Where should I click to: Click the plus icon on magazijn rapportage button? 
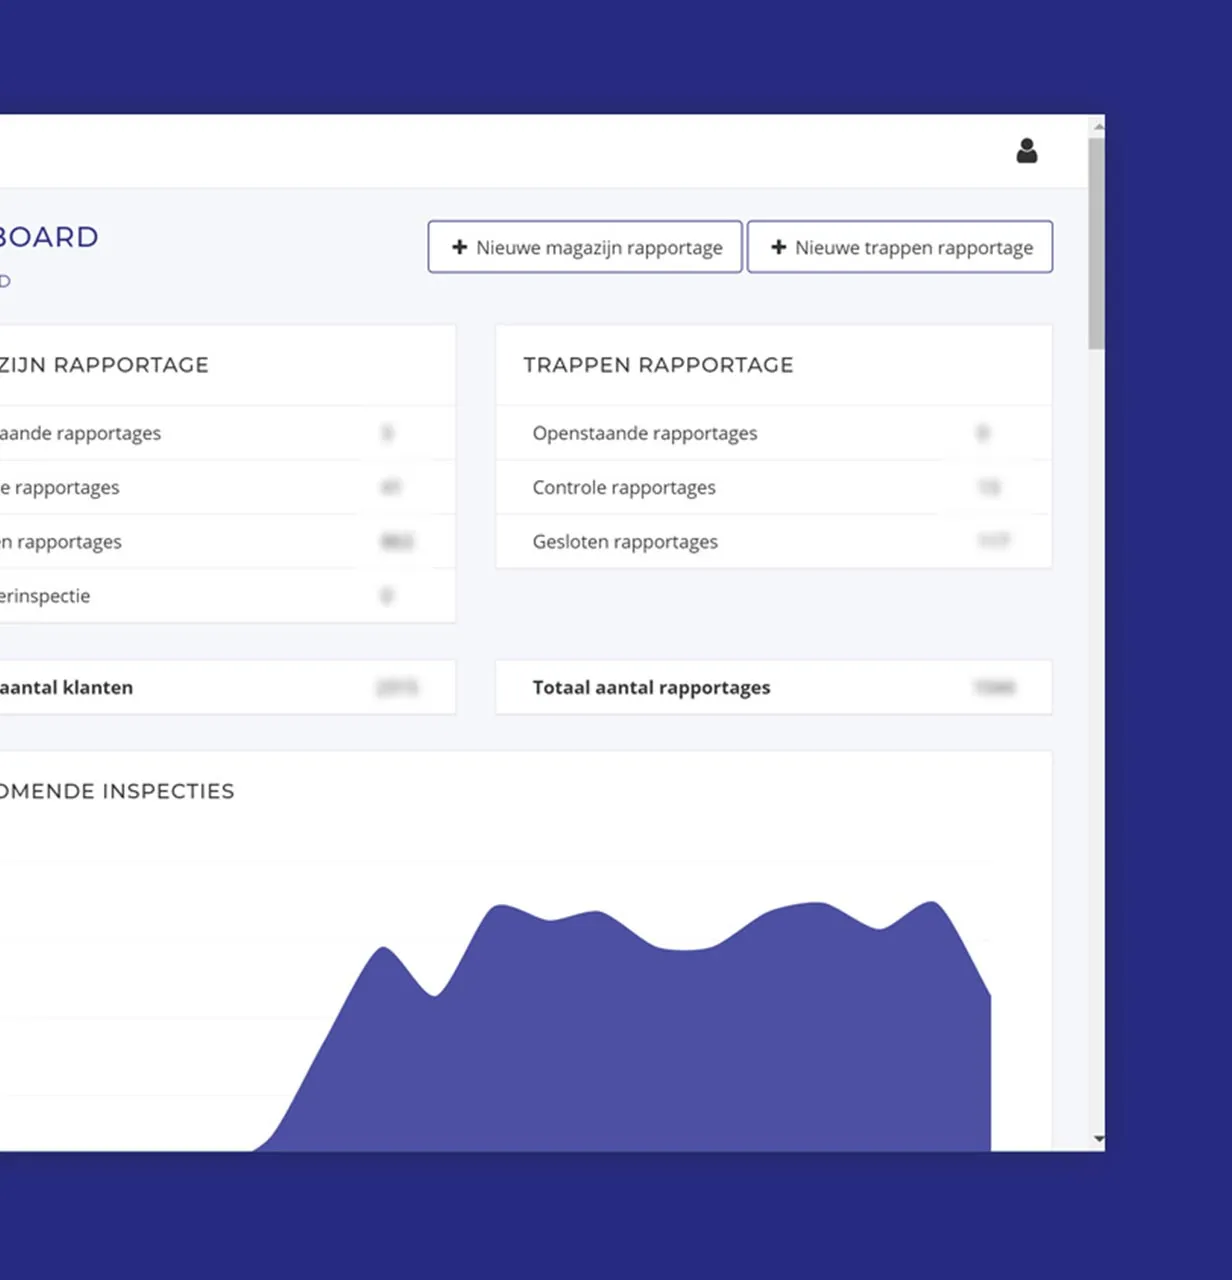(x=460, y=247)
